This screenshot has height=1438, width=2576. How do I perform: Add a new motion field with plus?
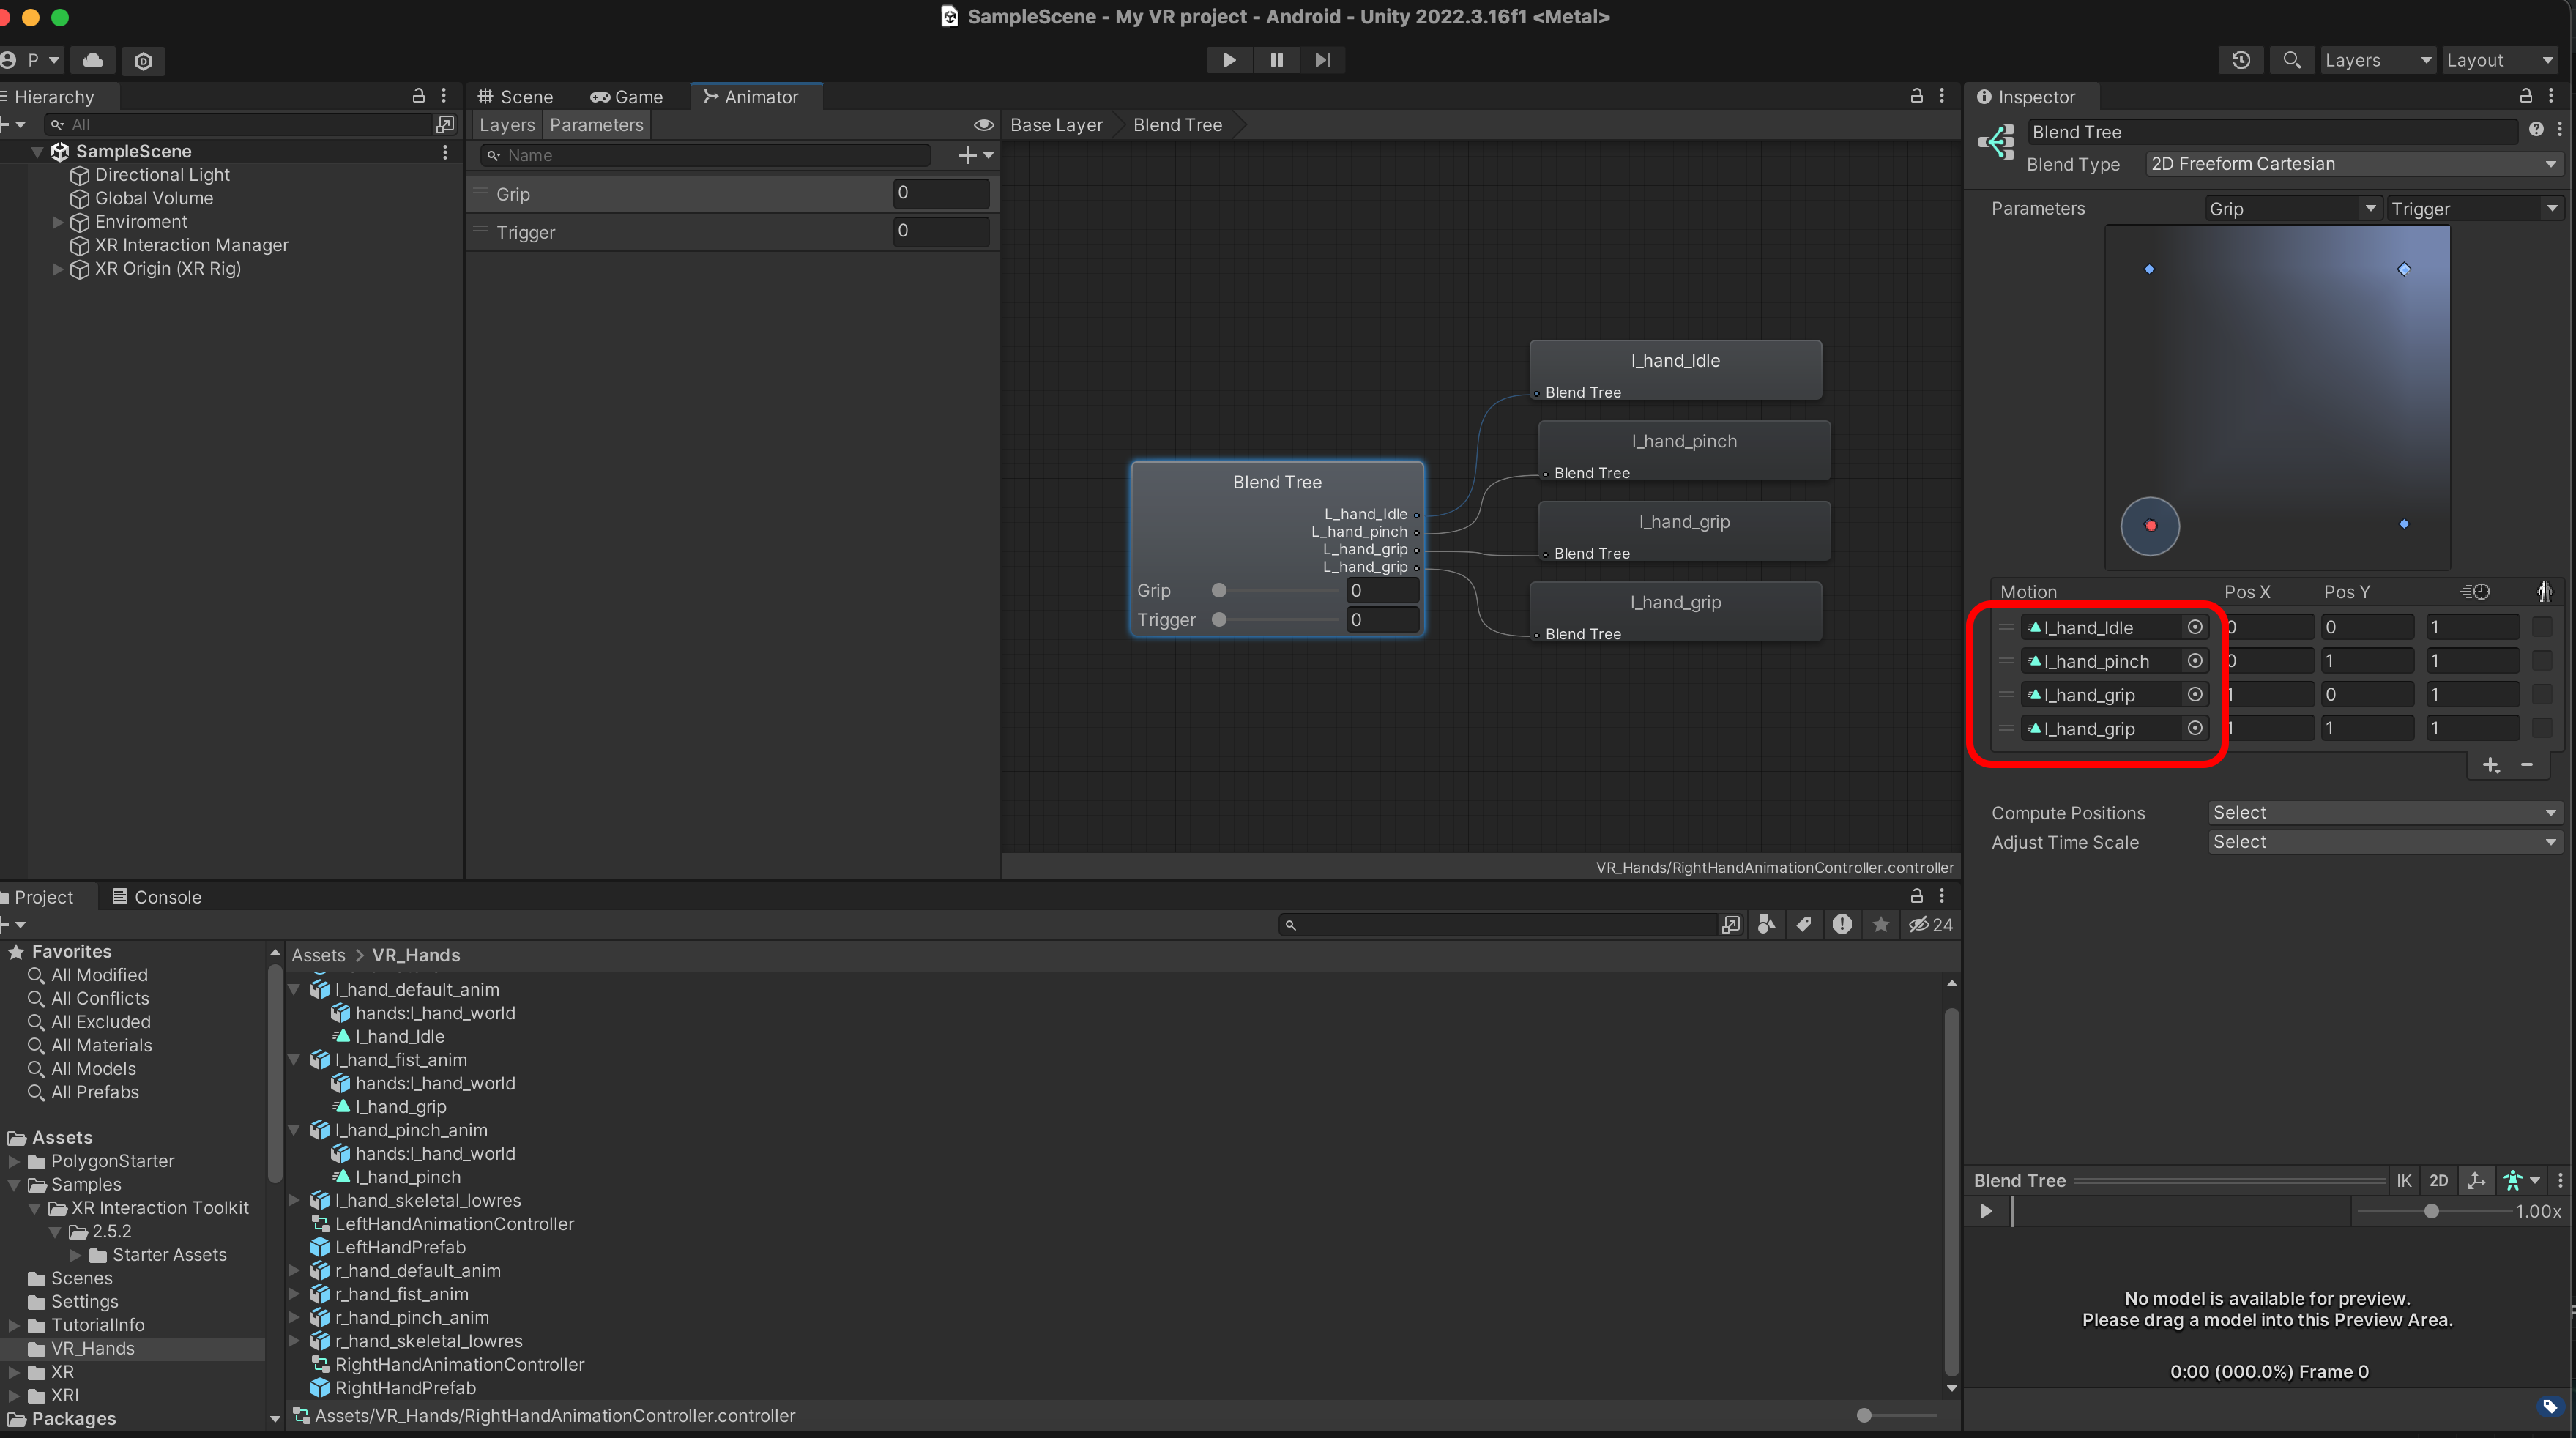2490,766
